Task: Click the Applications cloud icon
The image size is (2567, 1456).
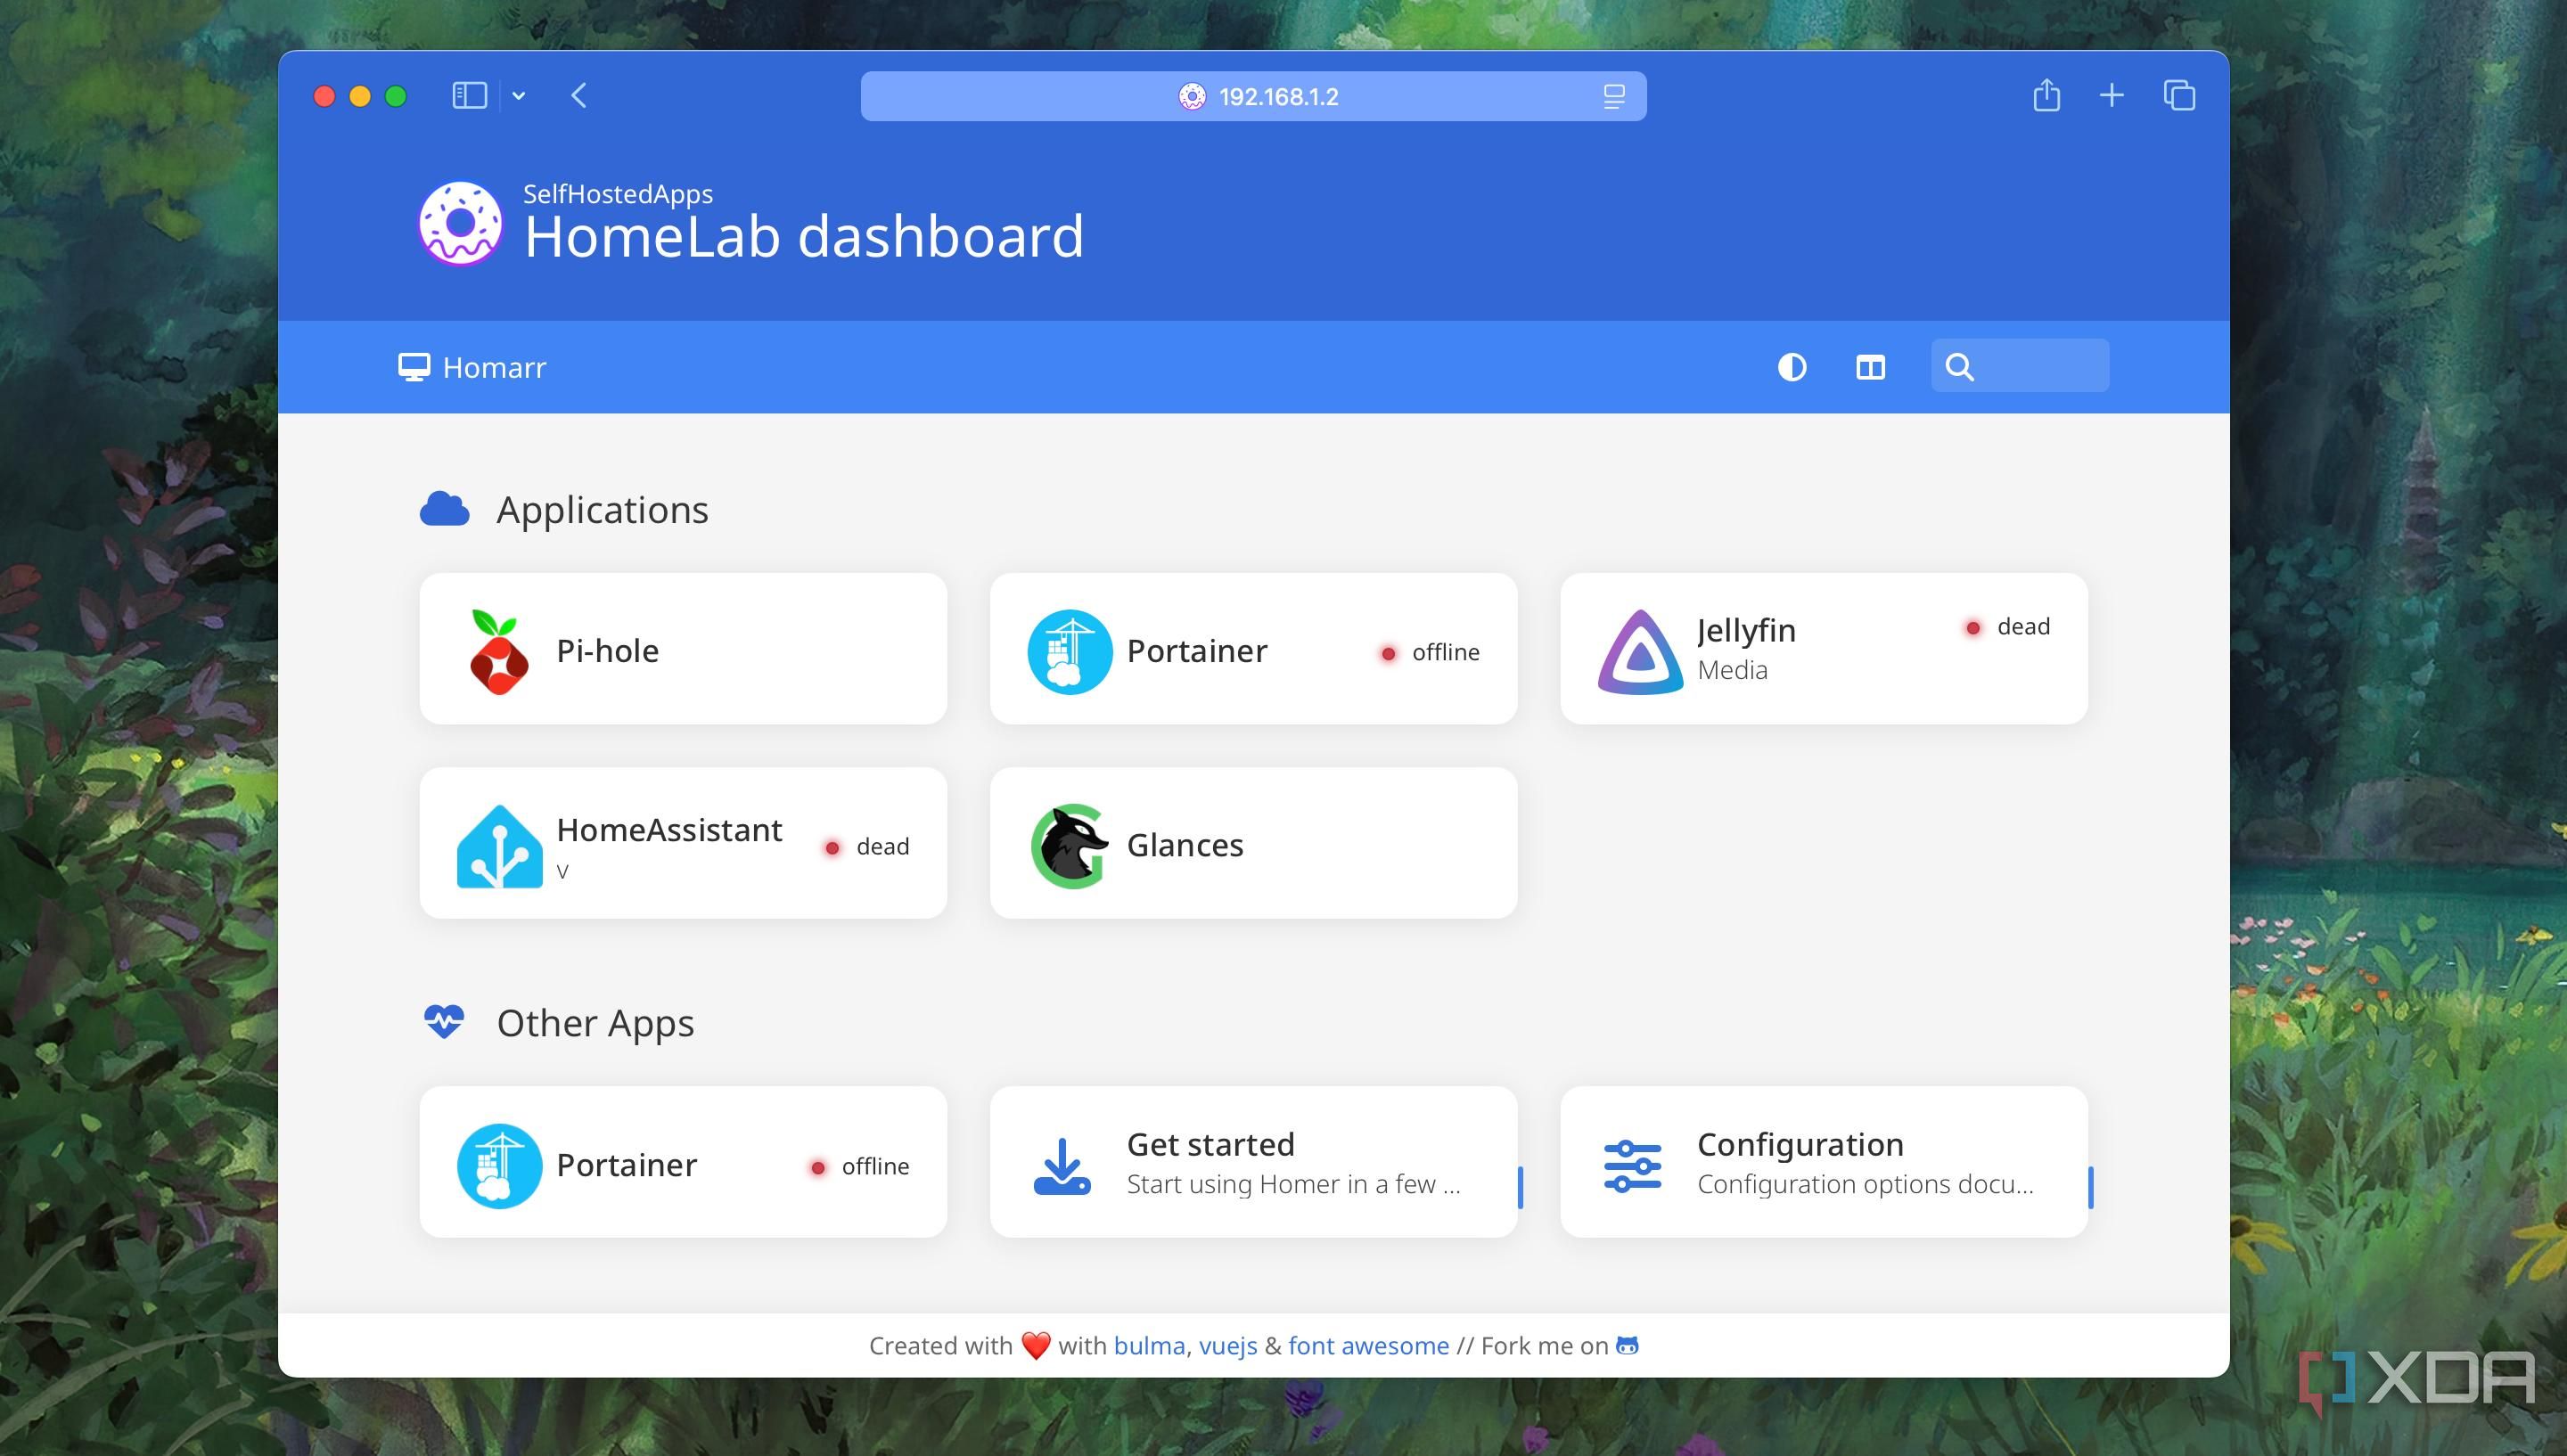Action: tap(444, 509)
